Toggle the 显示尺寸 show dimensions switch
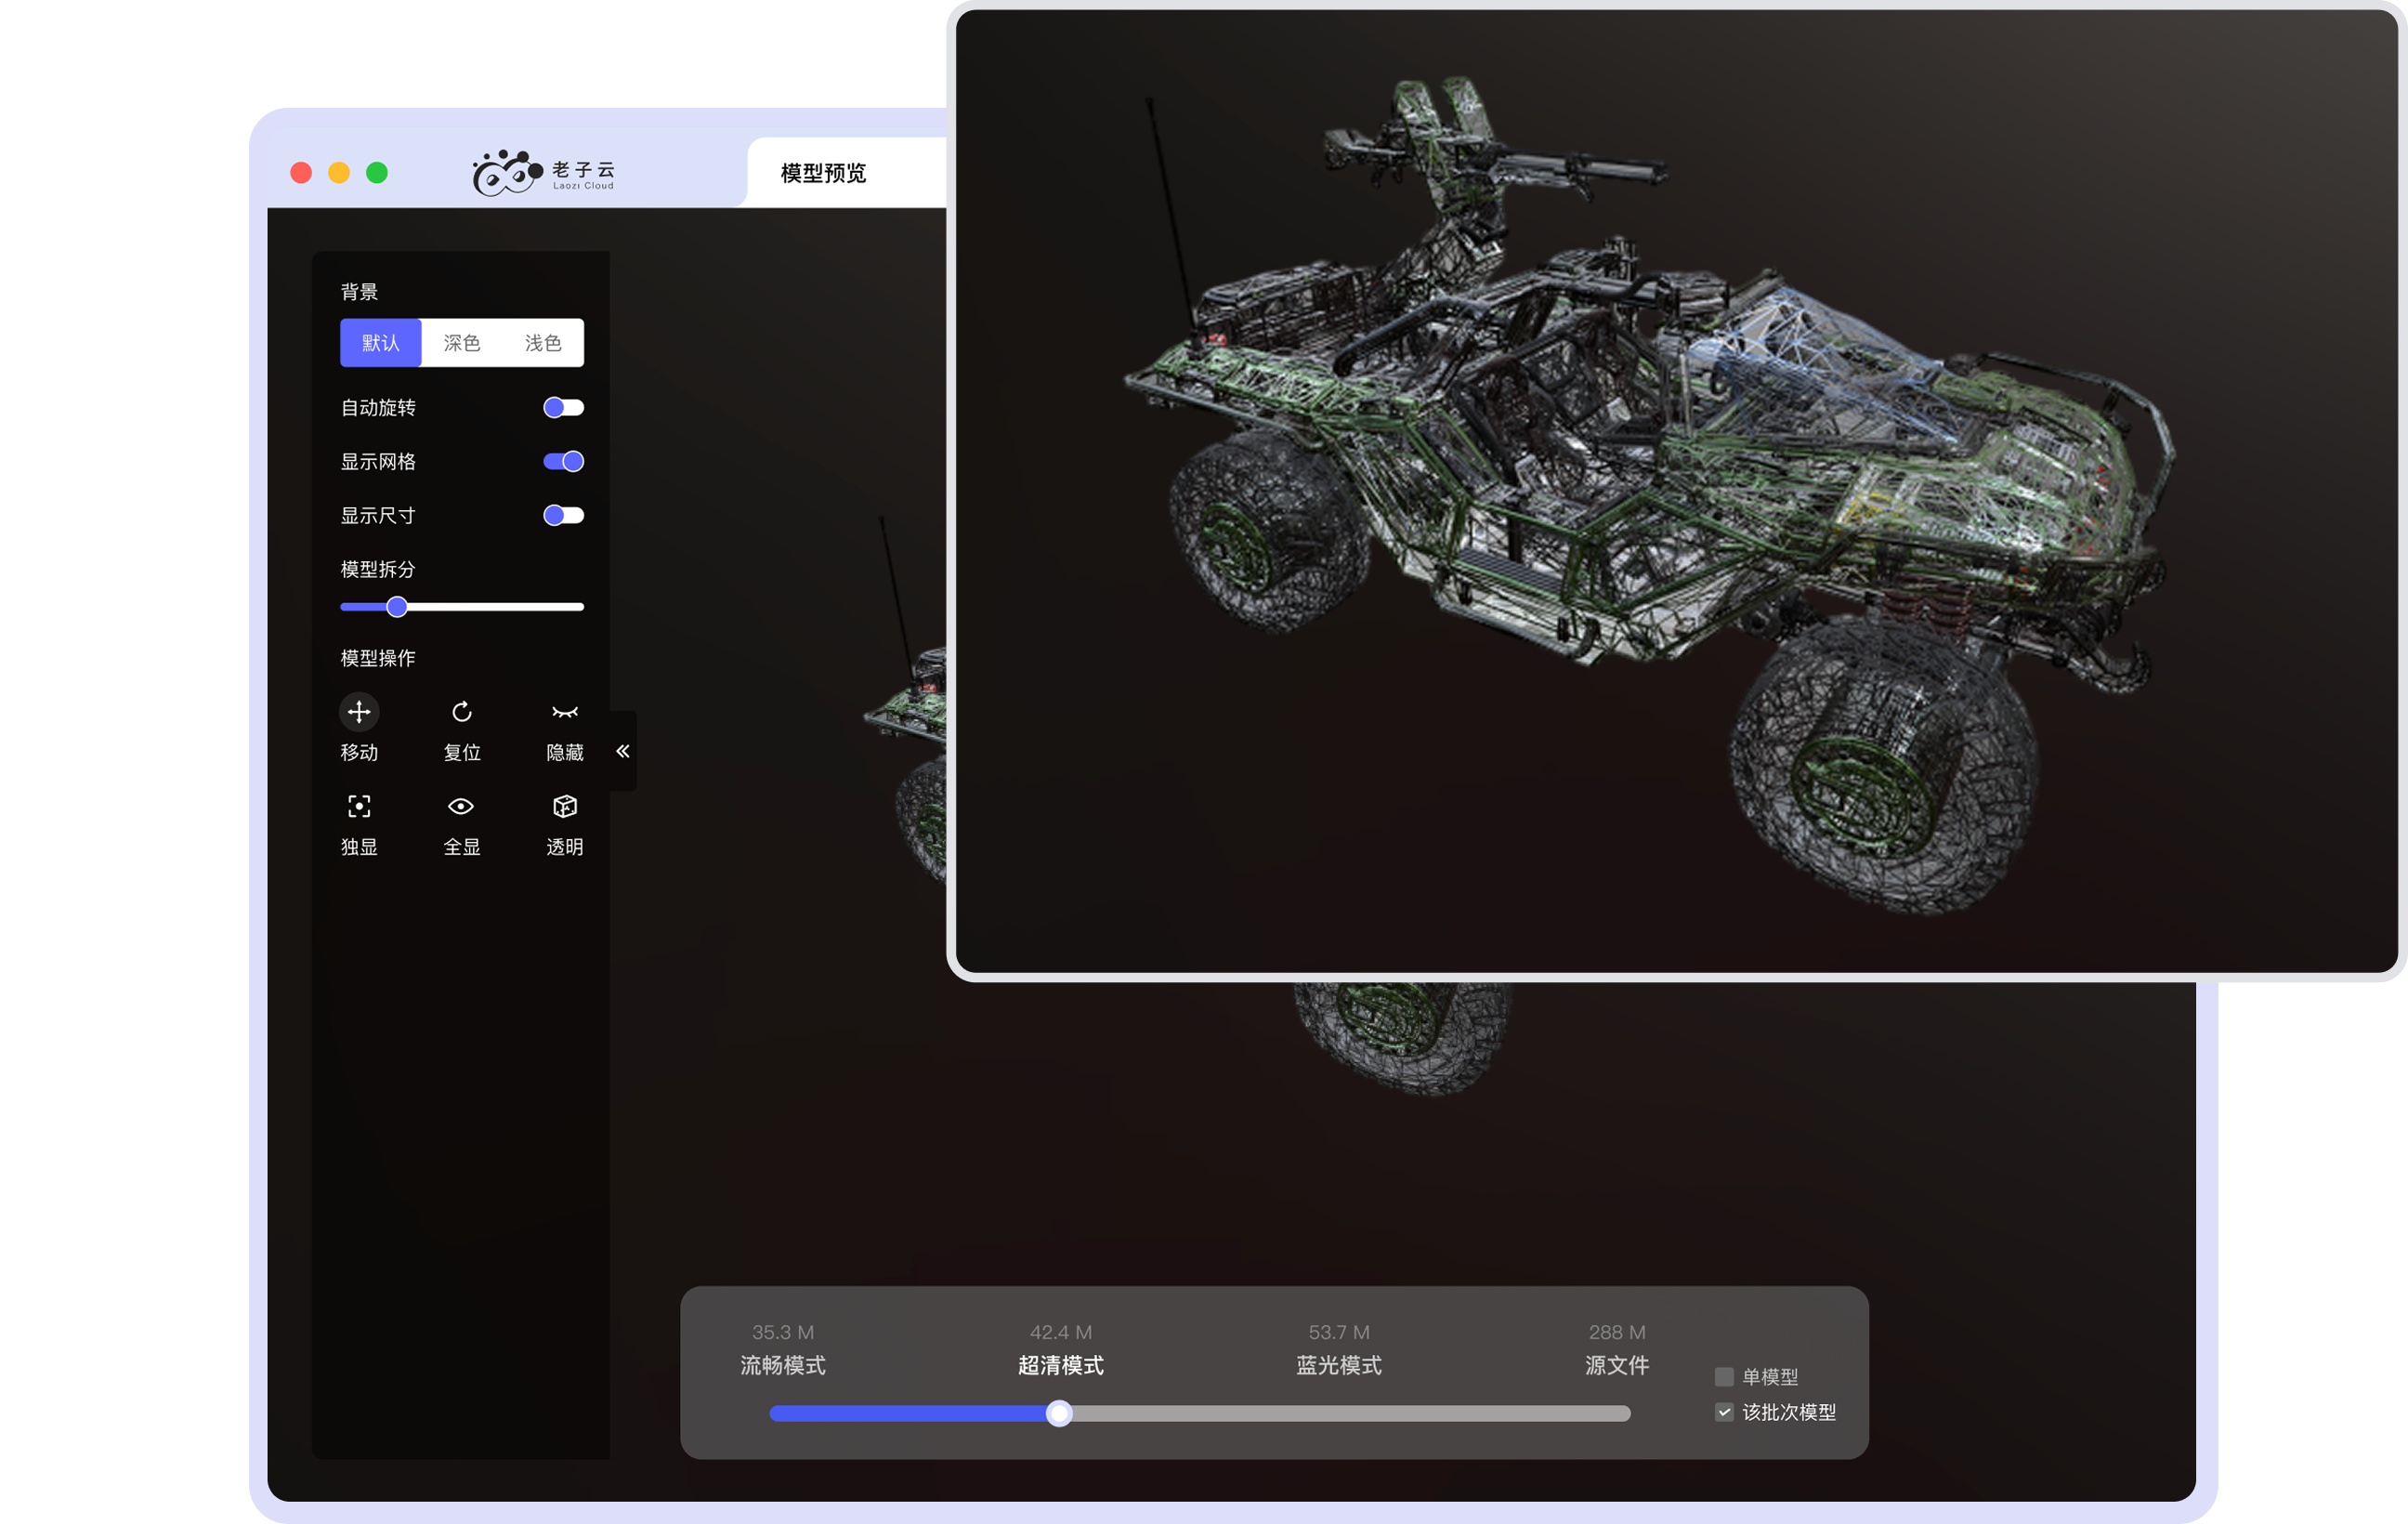Viewport: 2408px width, 1524px height. (x=563, y=515)
